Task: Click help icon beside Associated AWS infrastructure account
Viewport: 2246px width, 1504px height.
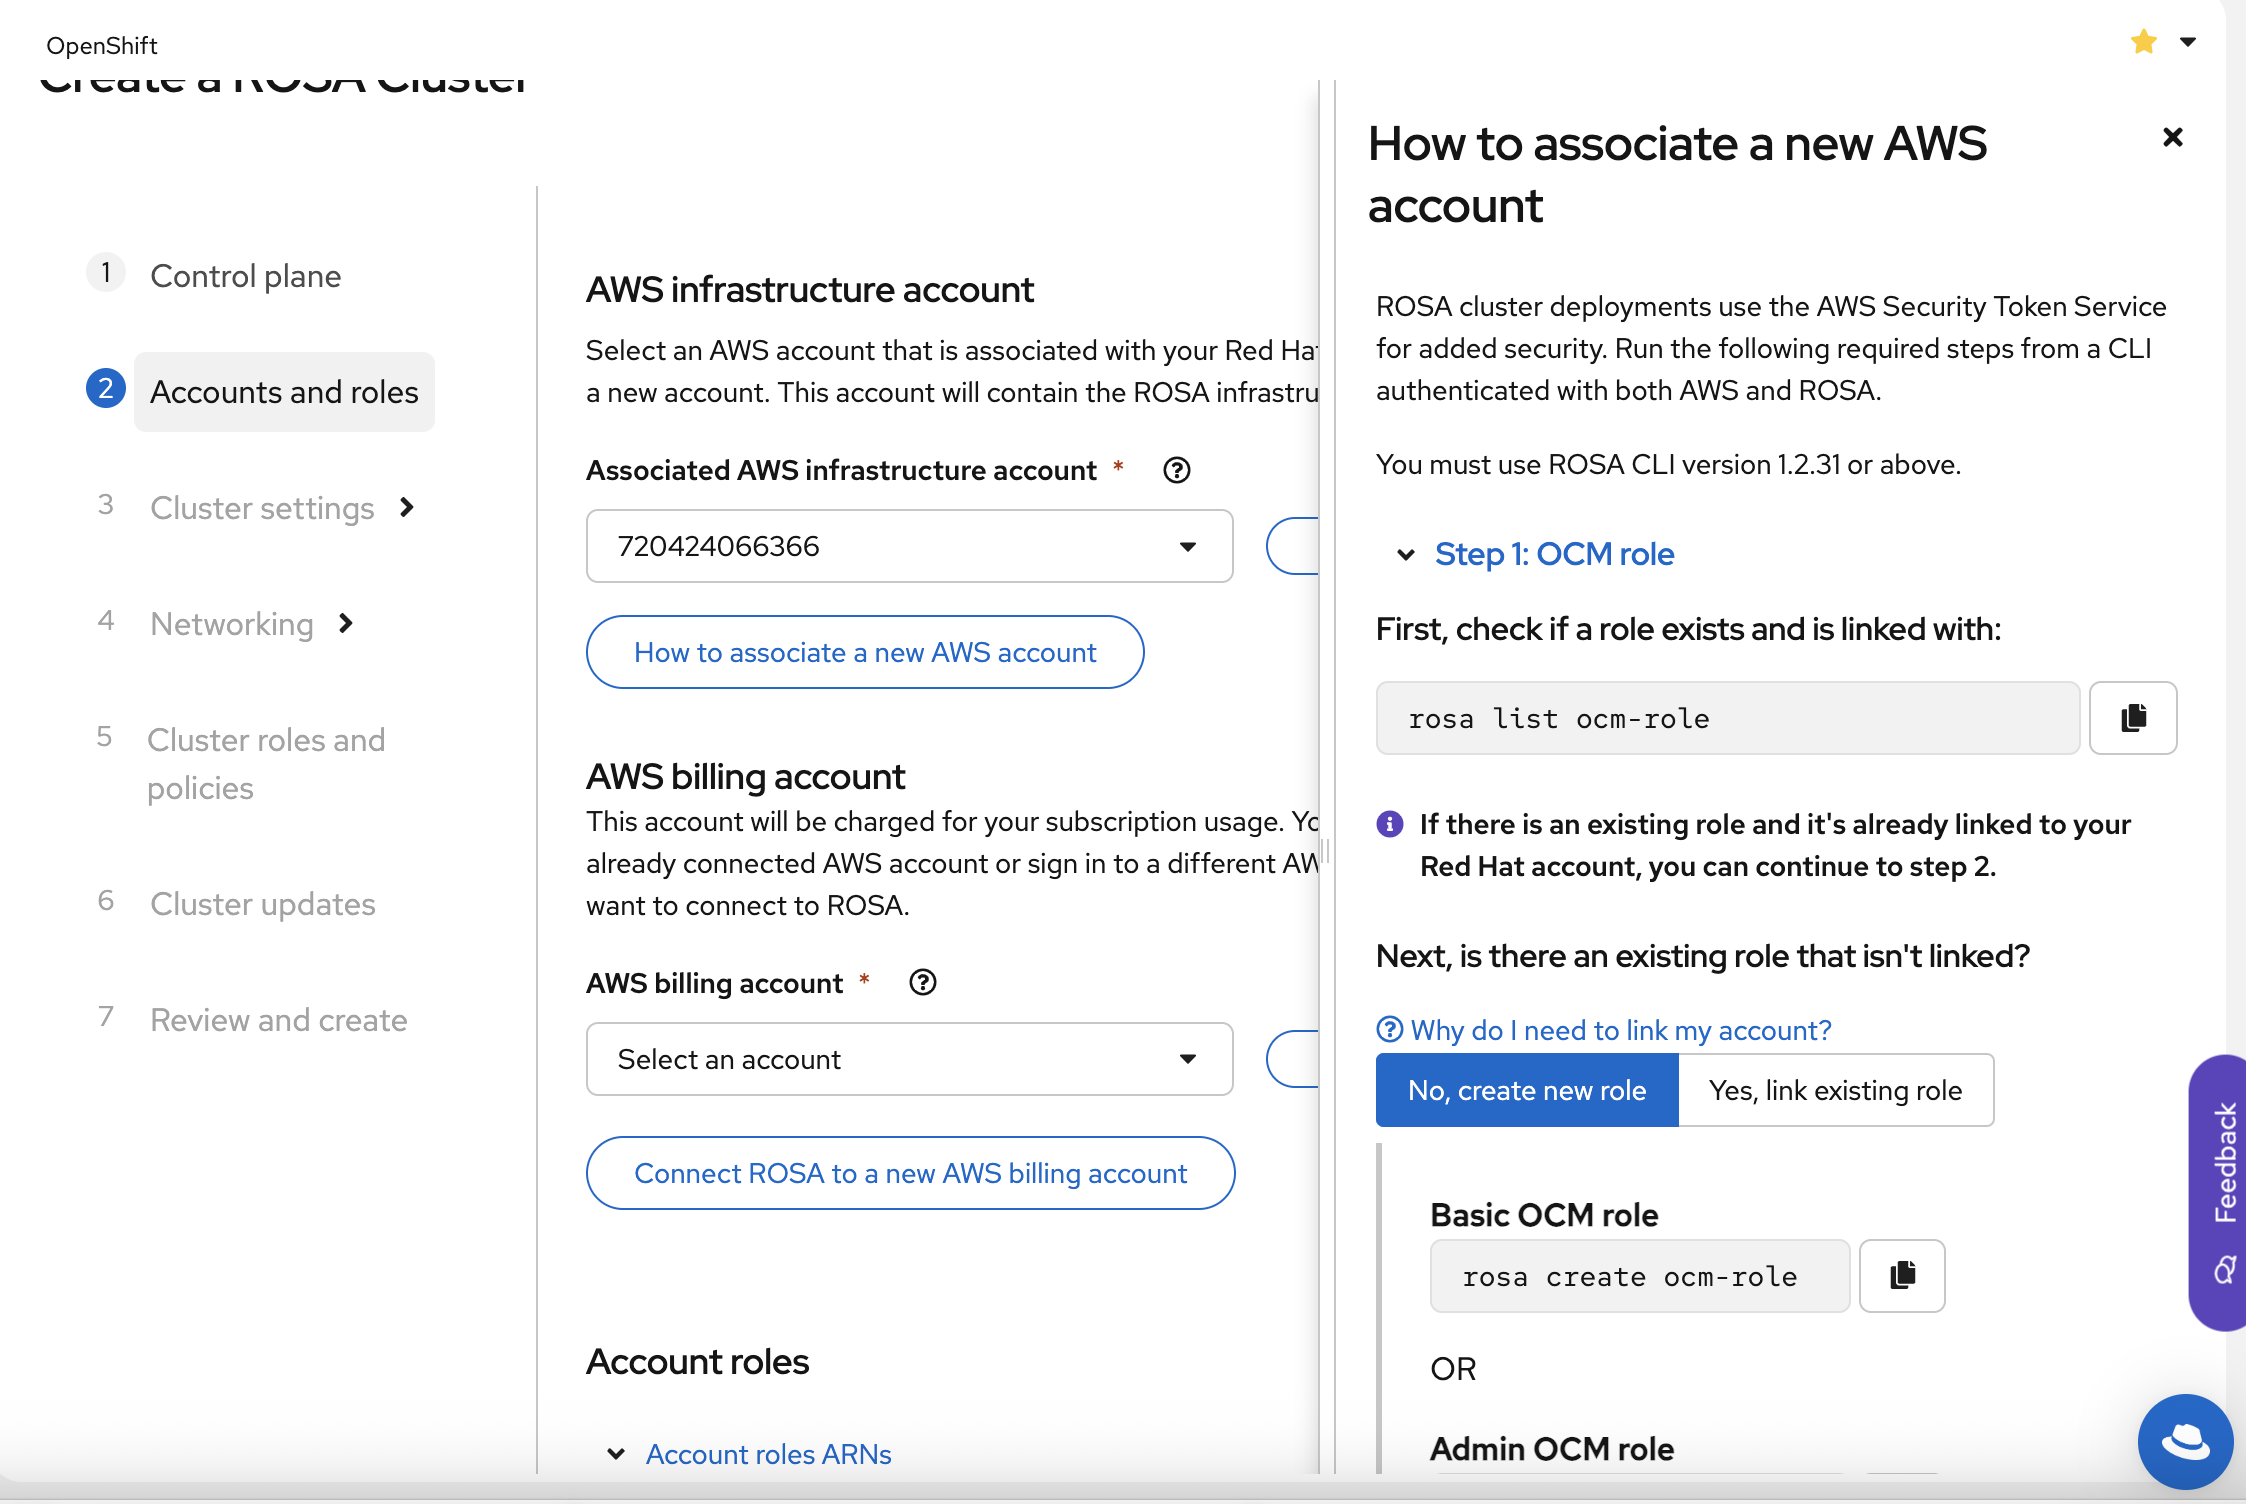Action: tap(1176, 470)
